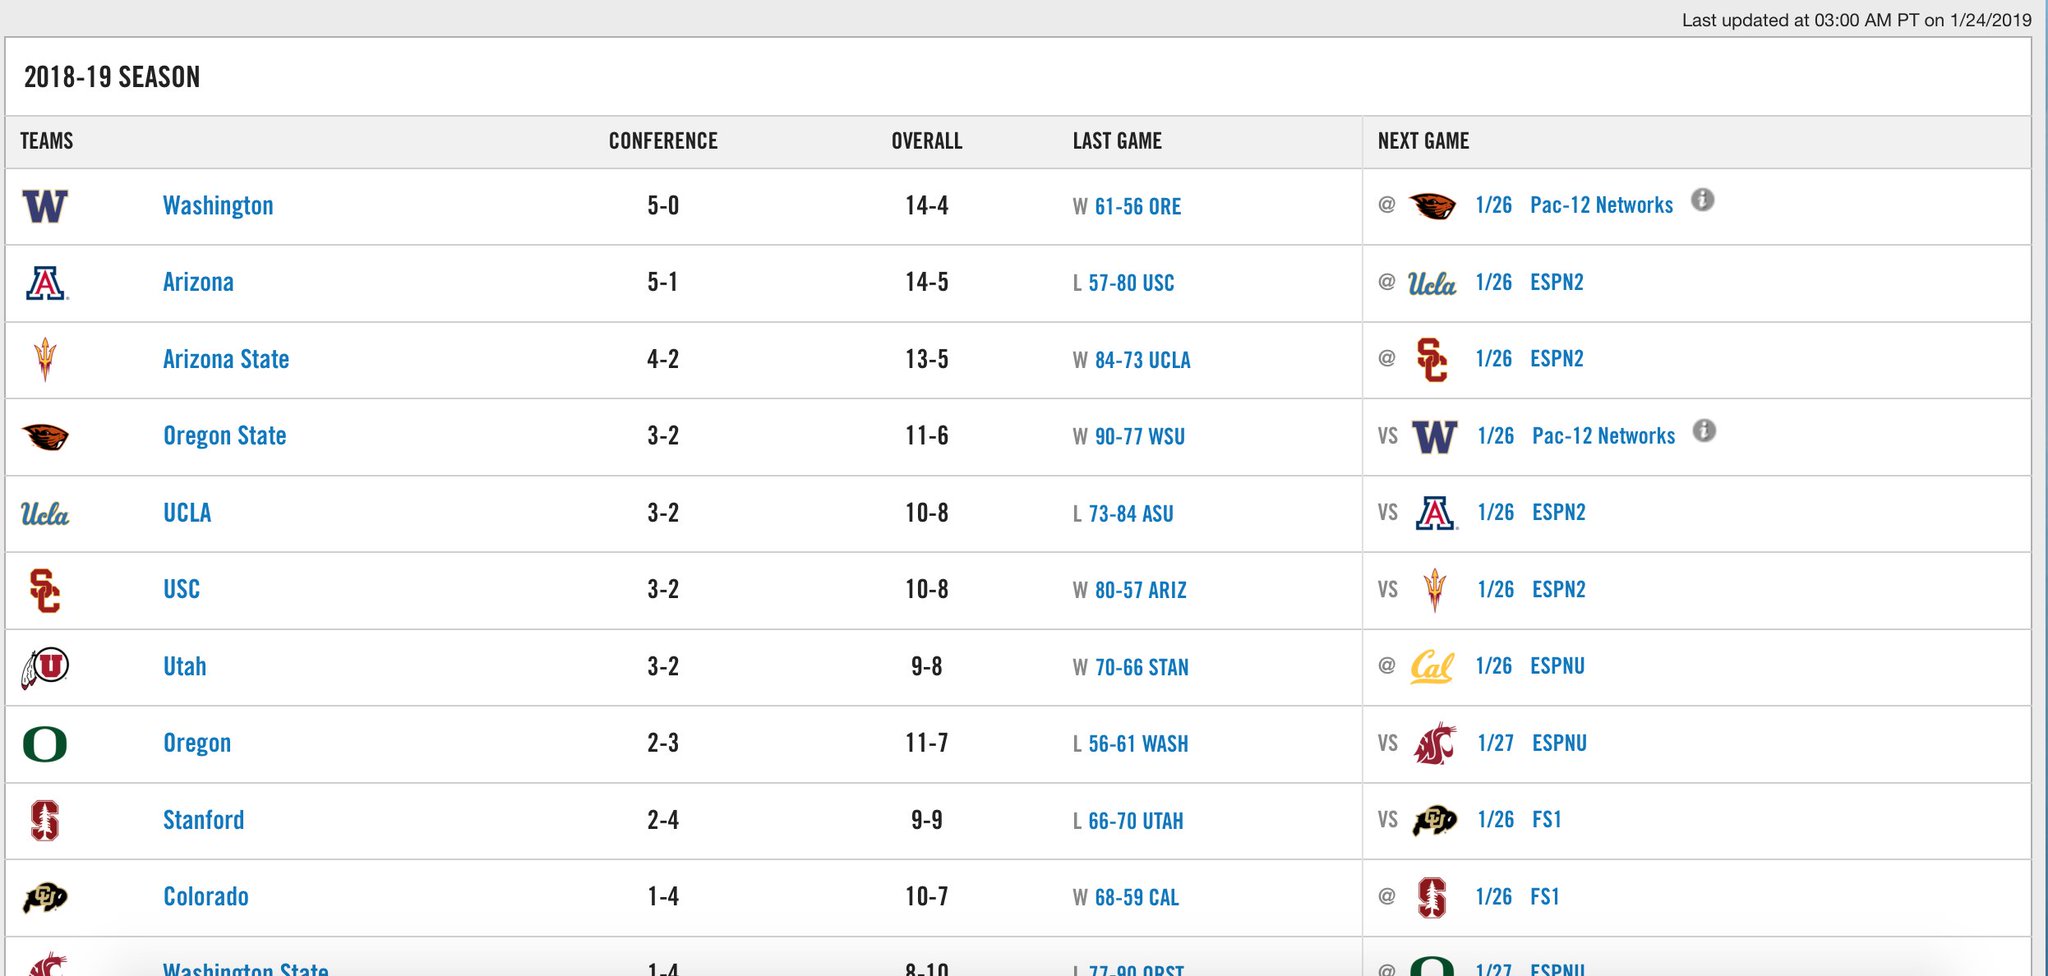
Task: Click the Utah Utes logo in the Teams column
Action: pyautogui.click(x=45, y=667)
